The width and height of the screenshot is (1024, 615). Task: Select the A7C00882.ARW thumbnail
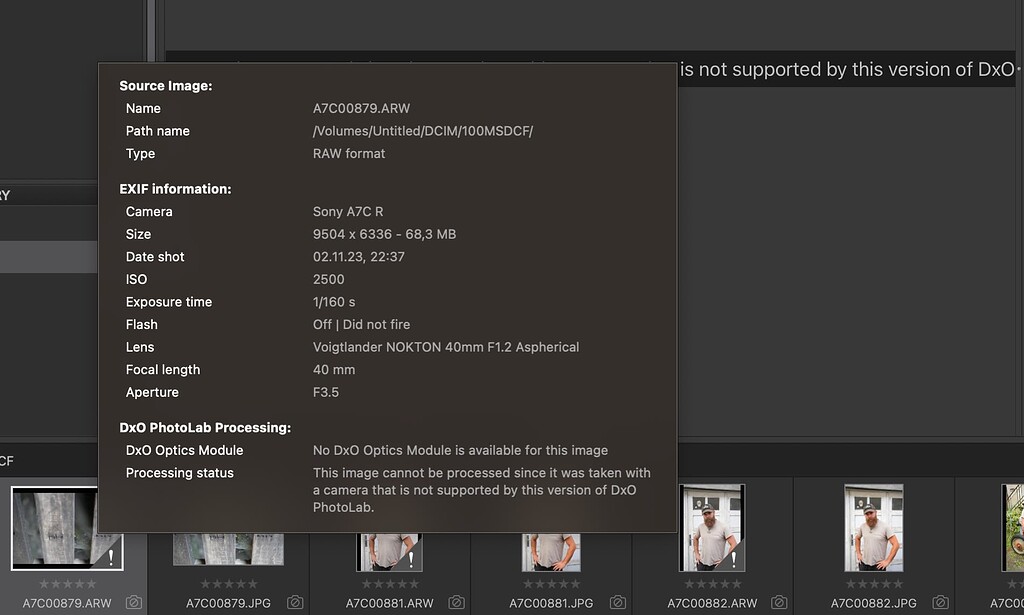coord(713,528)
